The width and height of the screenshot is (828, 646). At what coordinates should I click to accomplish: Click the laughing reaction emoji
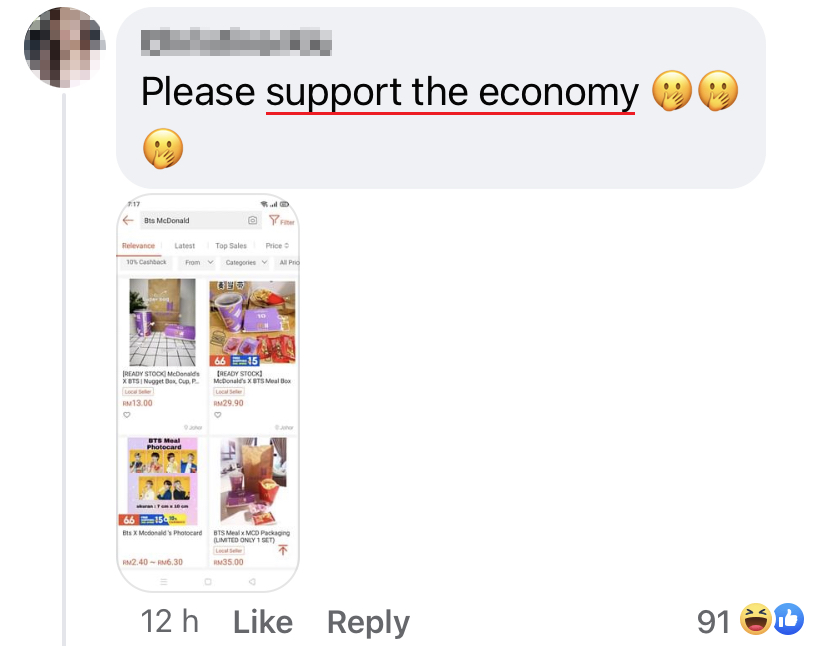click(x=755, y=619)
